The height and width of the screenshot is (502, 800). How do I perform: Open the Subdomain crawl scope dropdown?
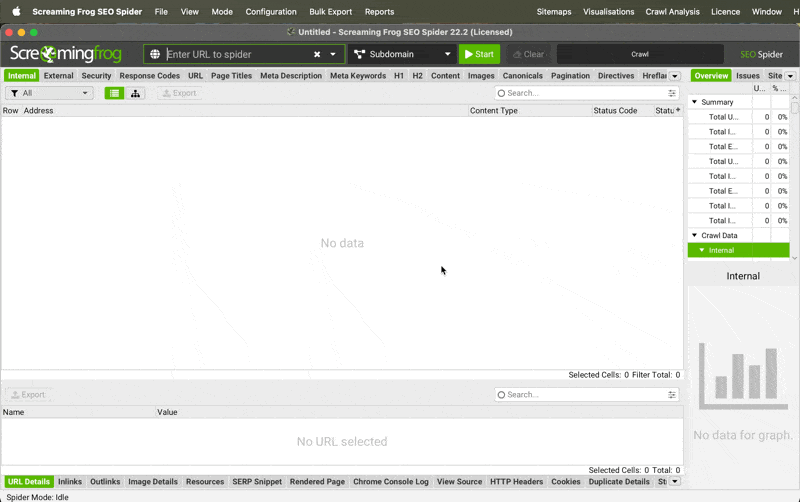(x=403, y=54)
